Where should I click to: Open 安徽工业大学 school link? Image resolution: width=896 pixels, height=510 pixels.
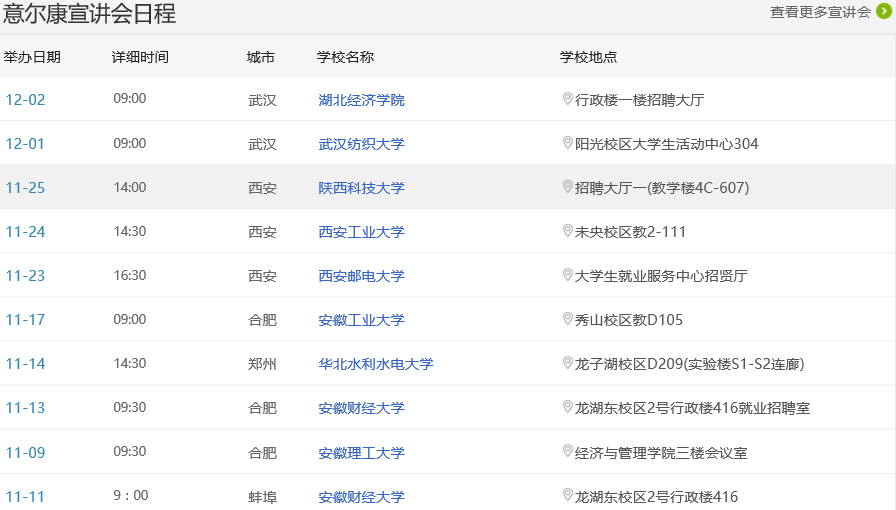(x=361, y=320)
